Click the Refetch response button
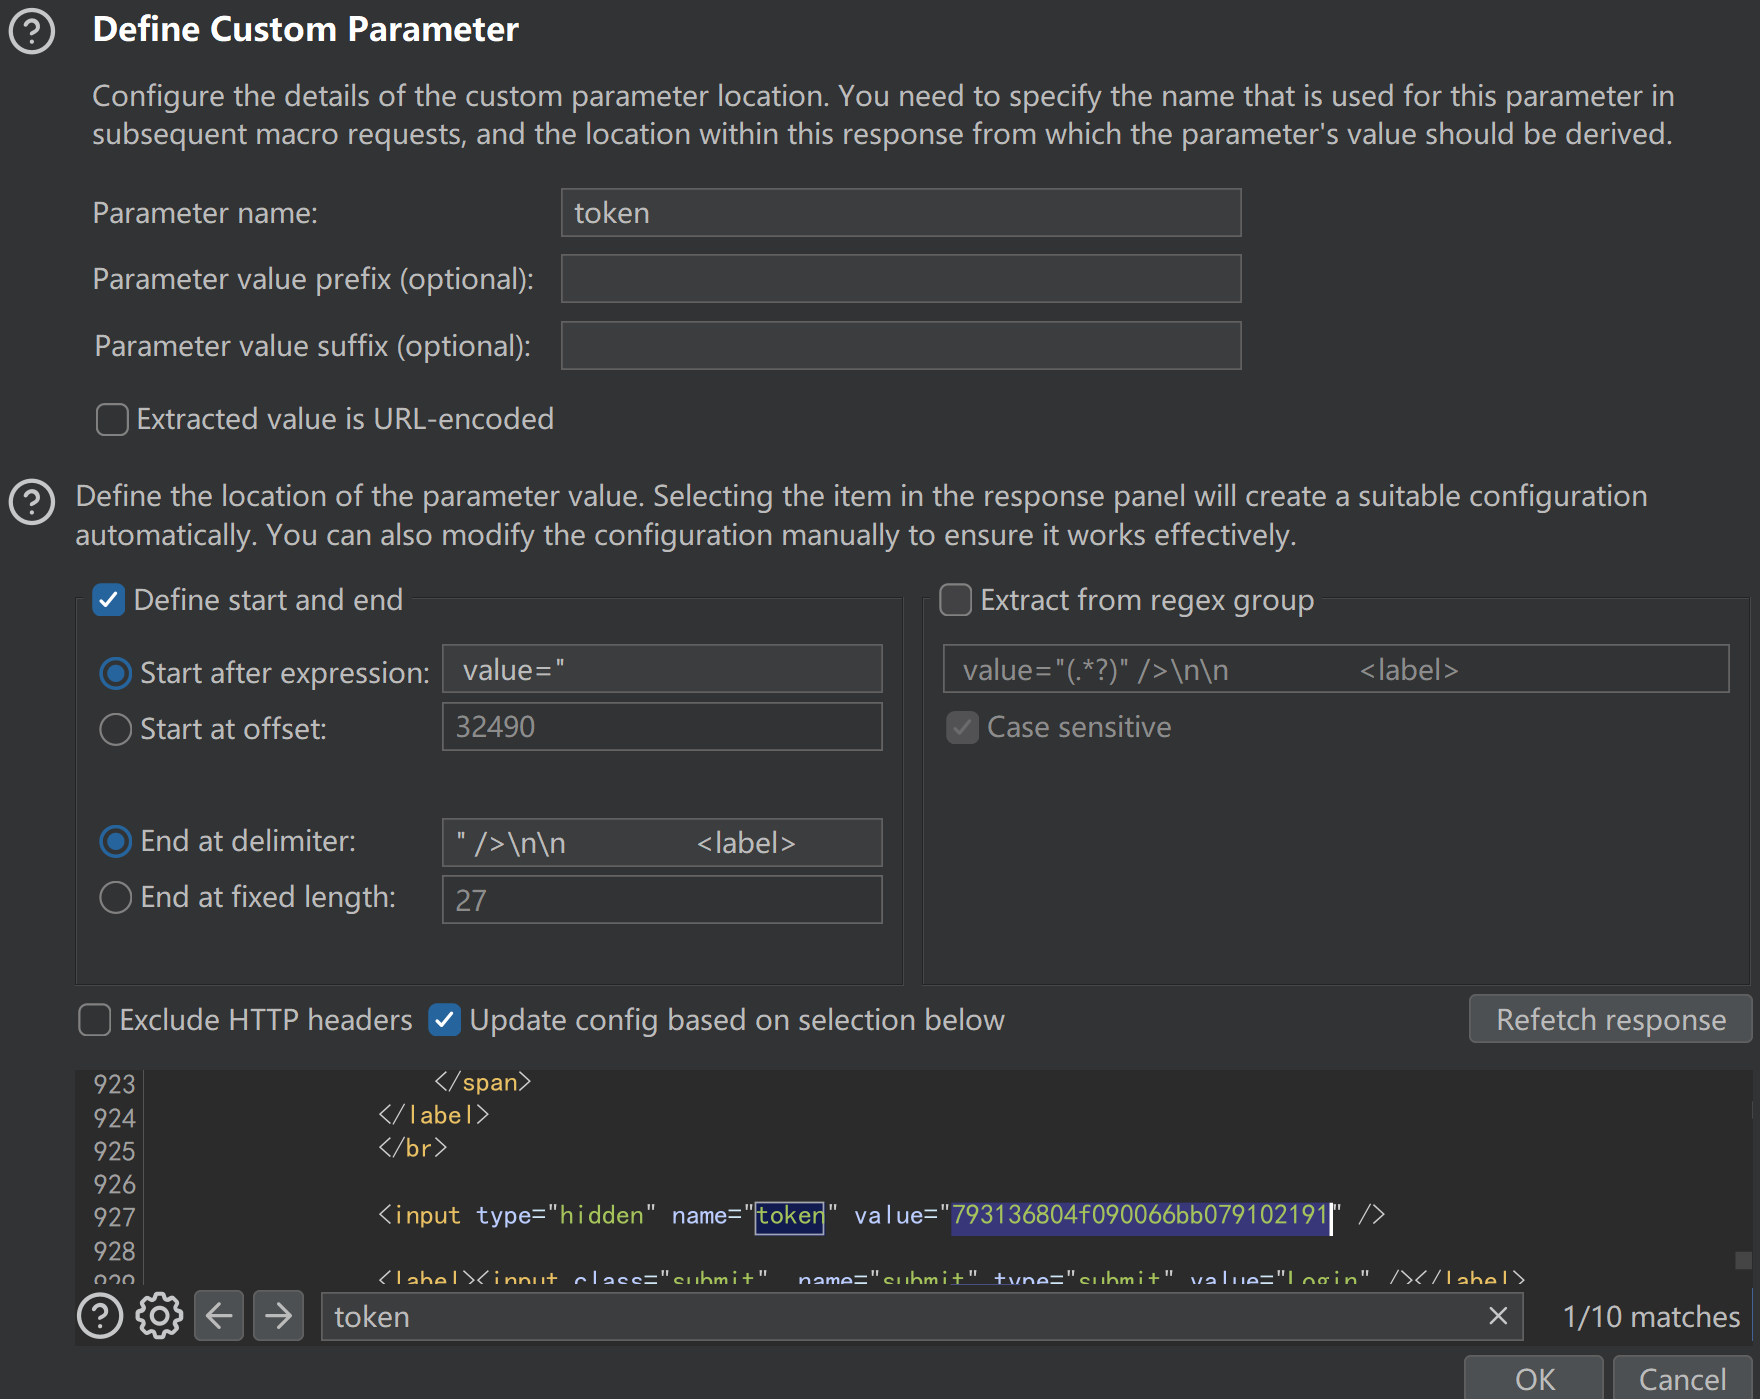1760x1399 pixels. coord(1610,1019)
